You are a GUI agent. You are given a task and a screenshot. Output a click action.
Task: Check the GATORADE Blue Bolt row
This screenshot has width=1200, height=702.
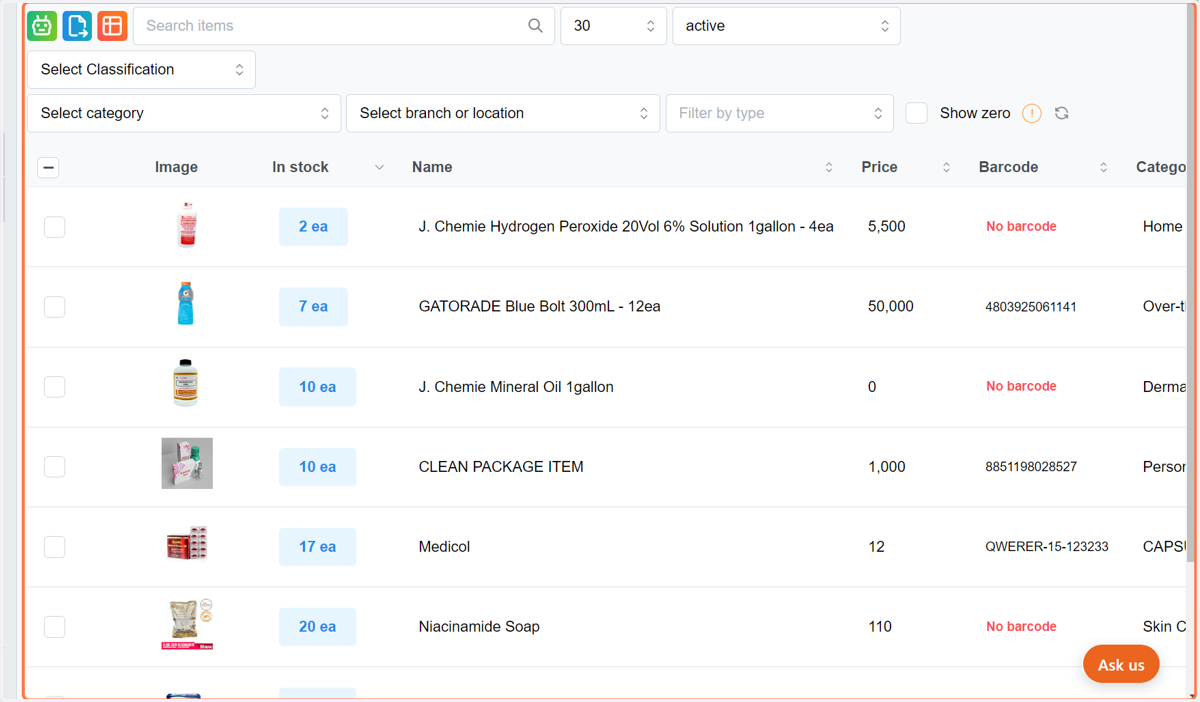(55, 307)
